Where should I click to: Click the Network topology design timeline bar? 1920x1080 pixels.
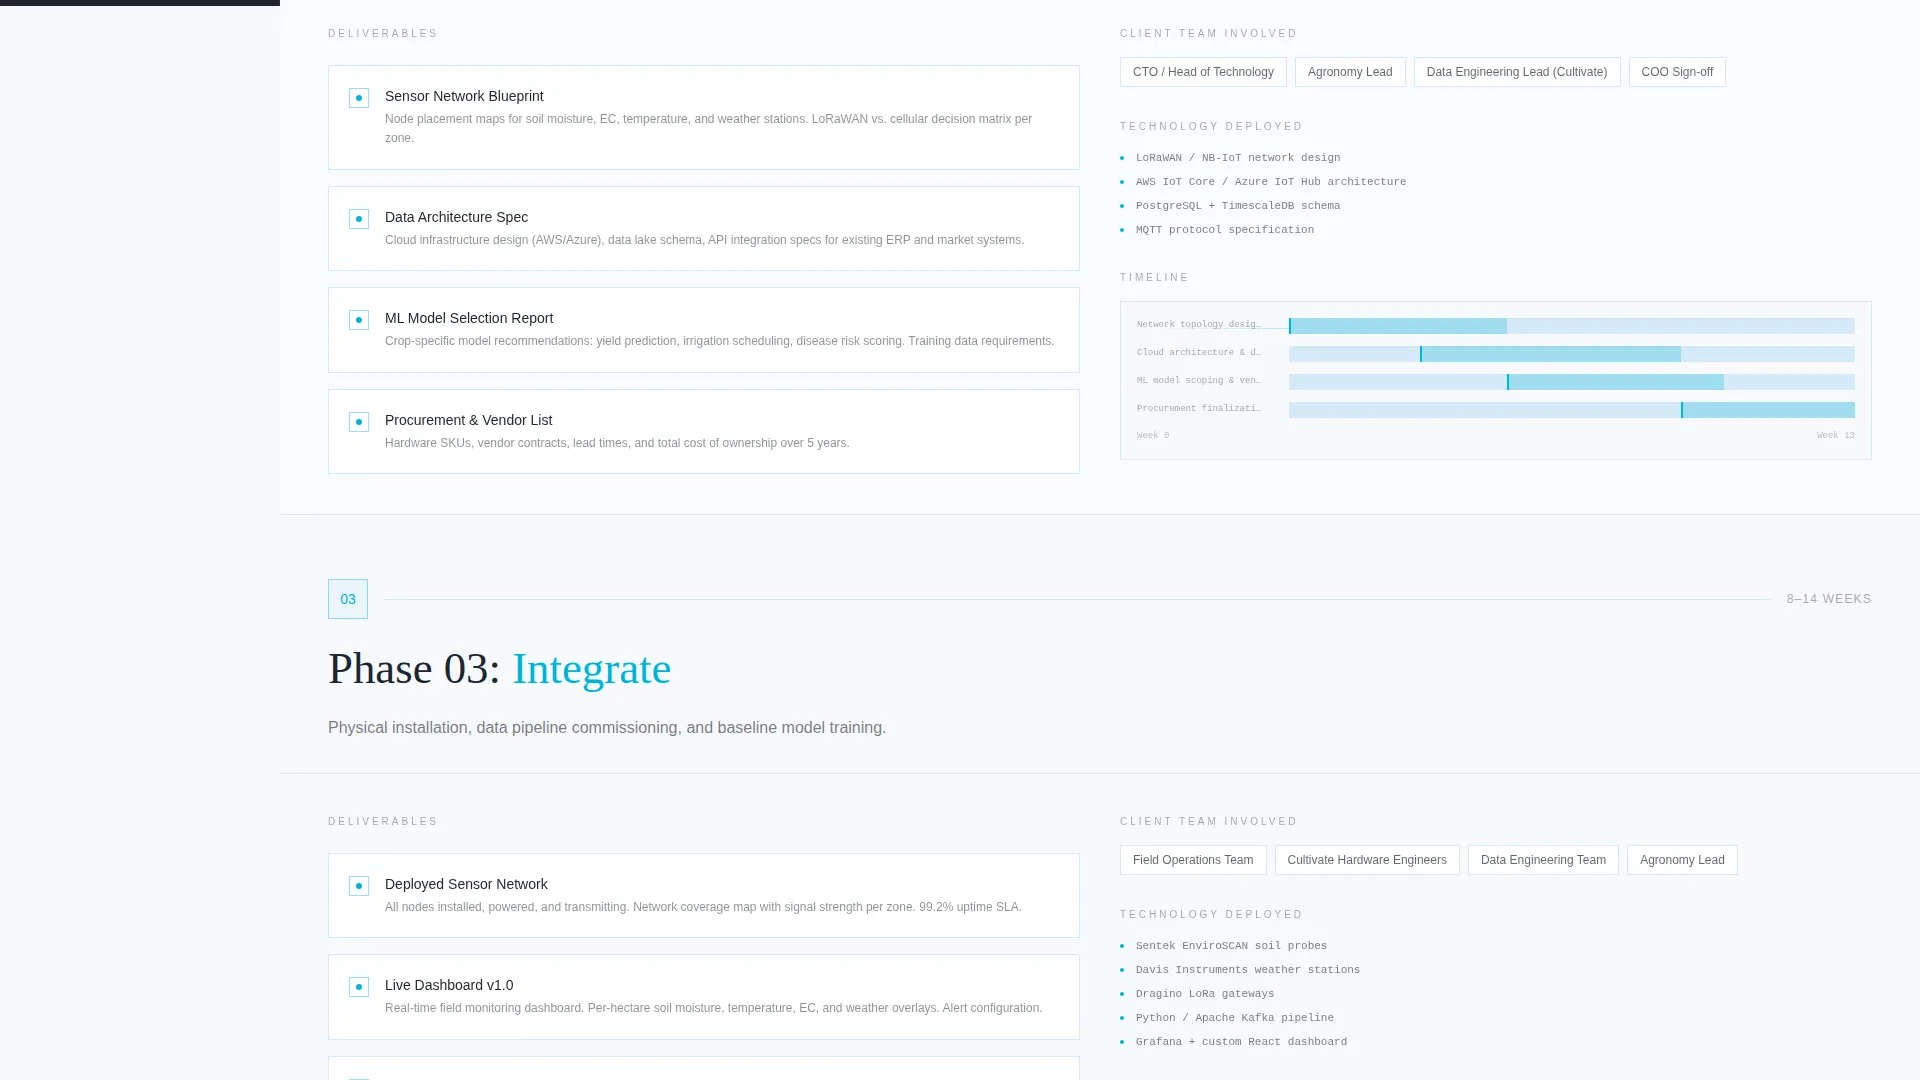pos(1398,326)
